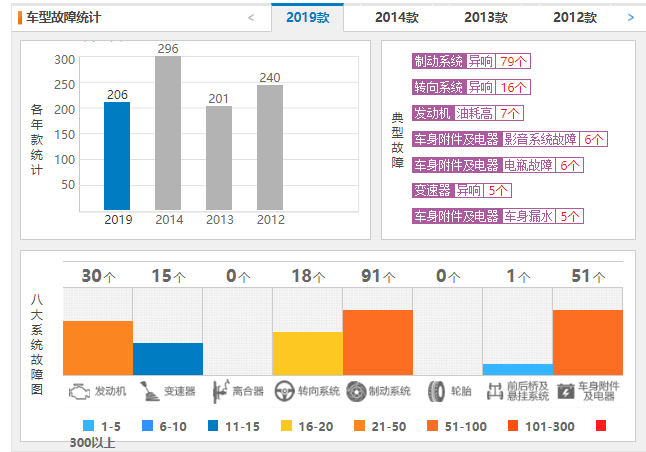This screenshot has height=452, width=646.
Task: Click the 51-100 legend swatch
Action: pyautogui.click(x=433, y=426)
